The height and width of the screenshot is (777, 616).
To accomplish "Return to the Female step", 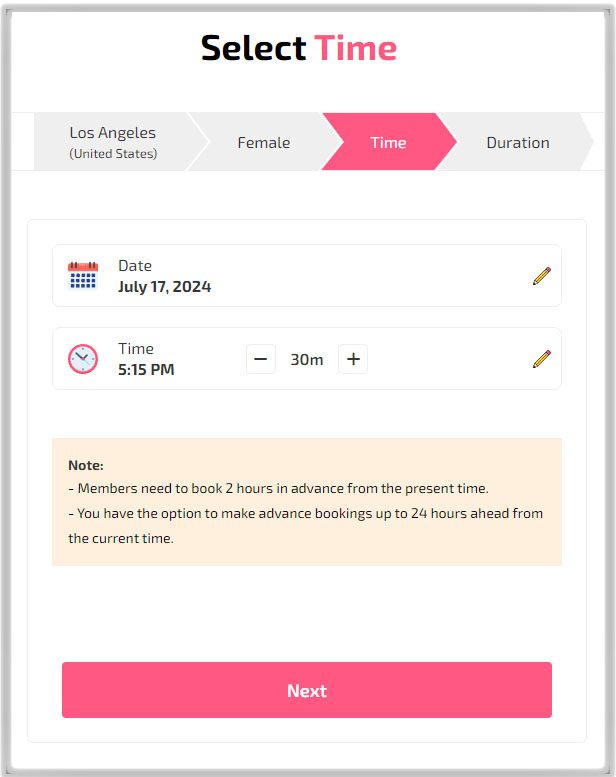I will [263, 142].
